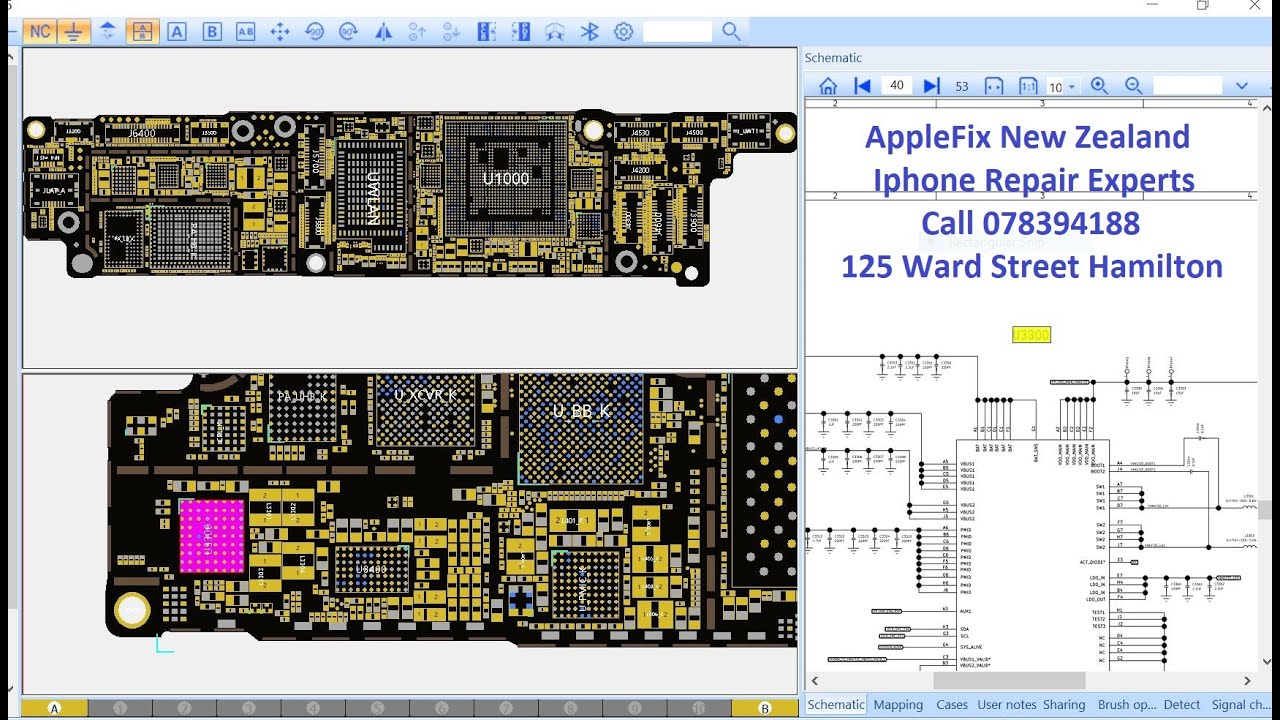Select layer B in bottom layer bar
The image size is (1280, 720).
click(x=765, y=708)
